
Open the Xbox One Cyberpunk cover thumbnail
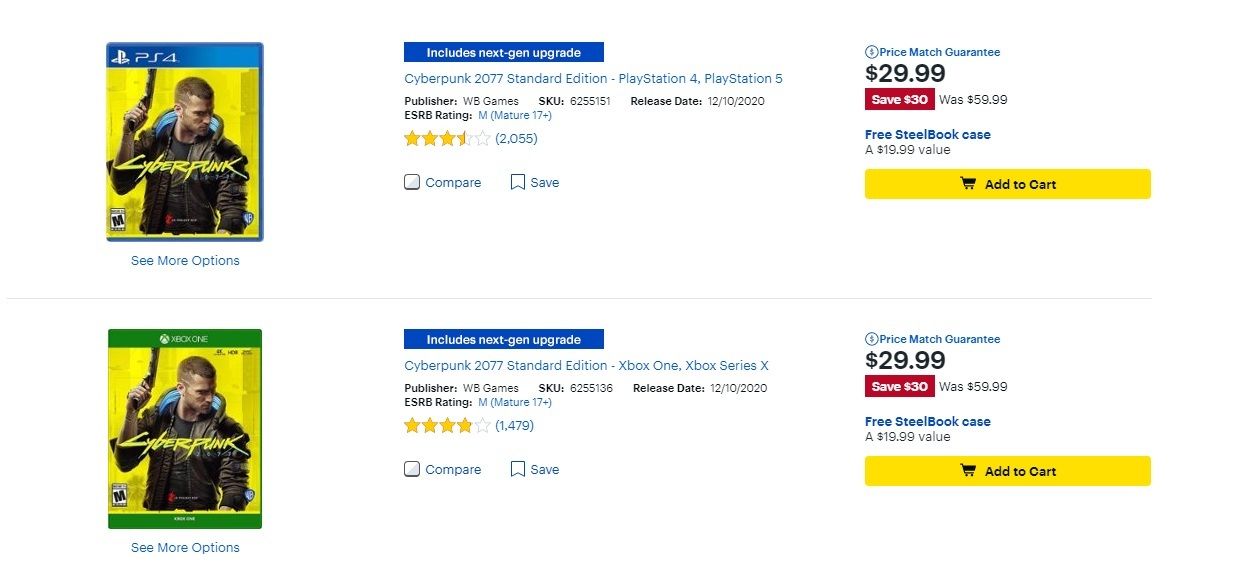coord(185,429)
